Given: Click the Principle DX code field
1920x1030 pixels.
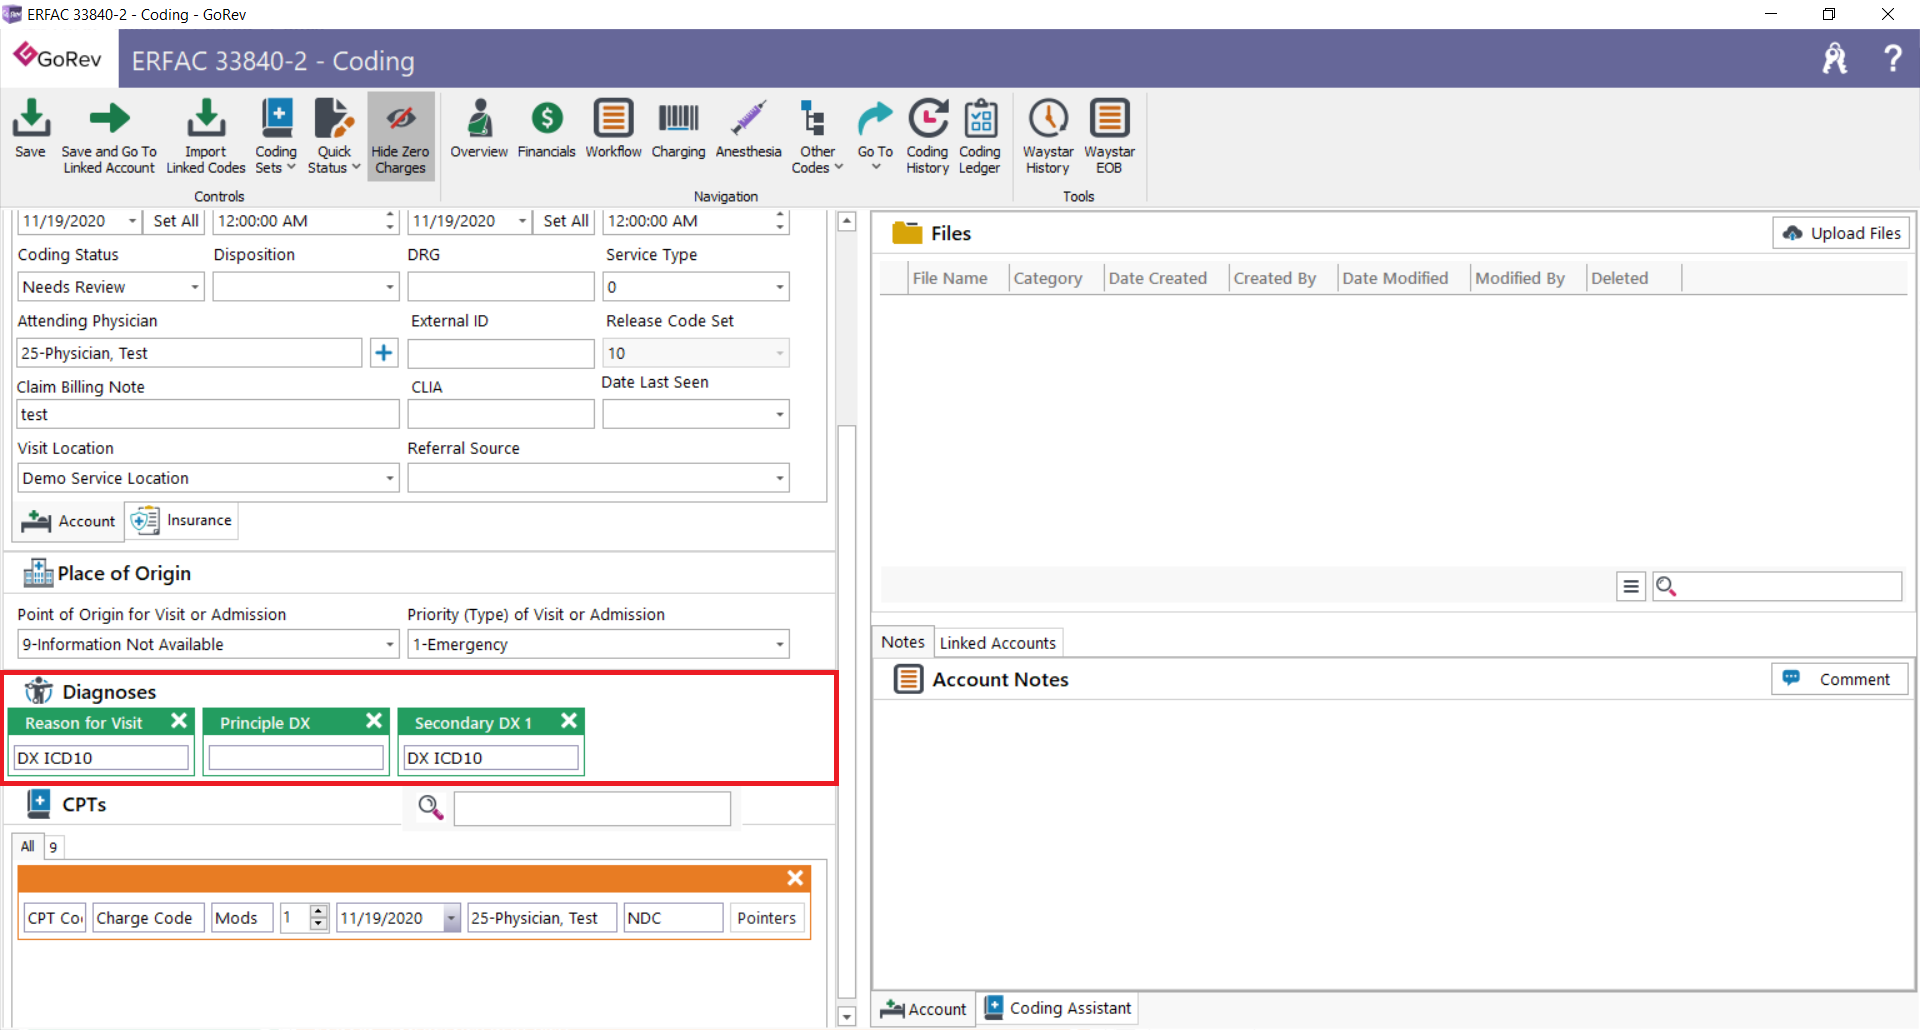Looking at the screenshot, I should coord(296,758).
